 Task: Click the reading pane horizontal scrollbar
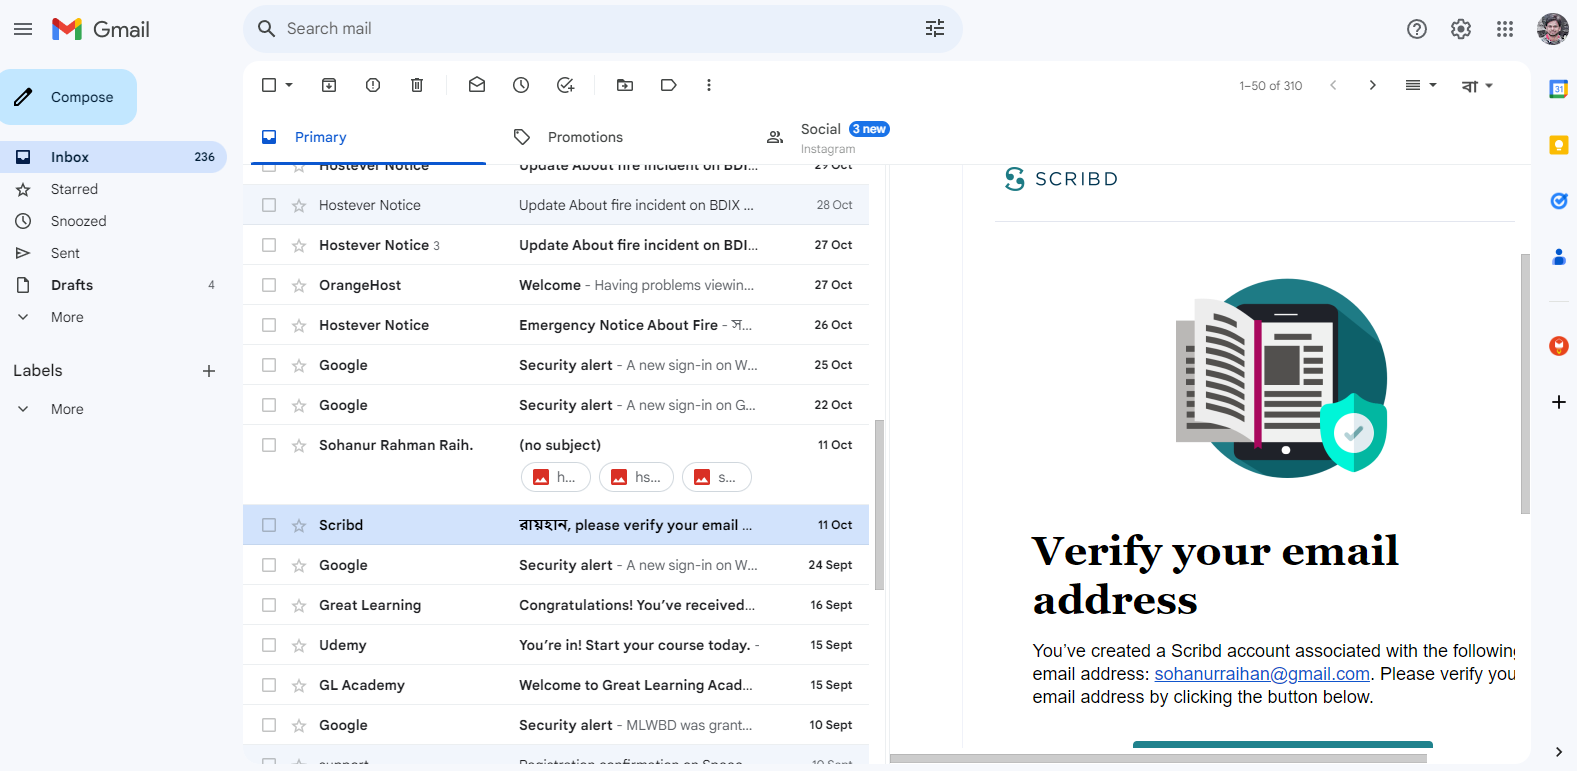click(x=1158, y=758)
